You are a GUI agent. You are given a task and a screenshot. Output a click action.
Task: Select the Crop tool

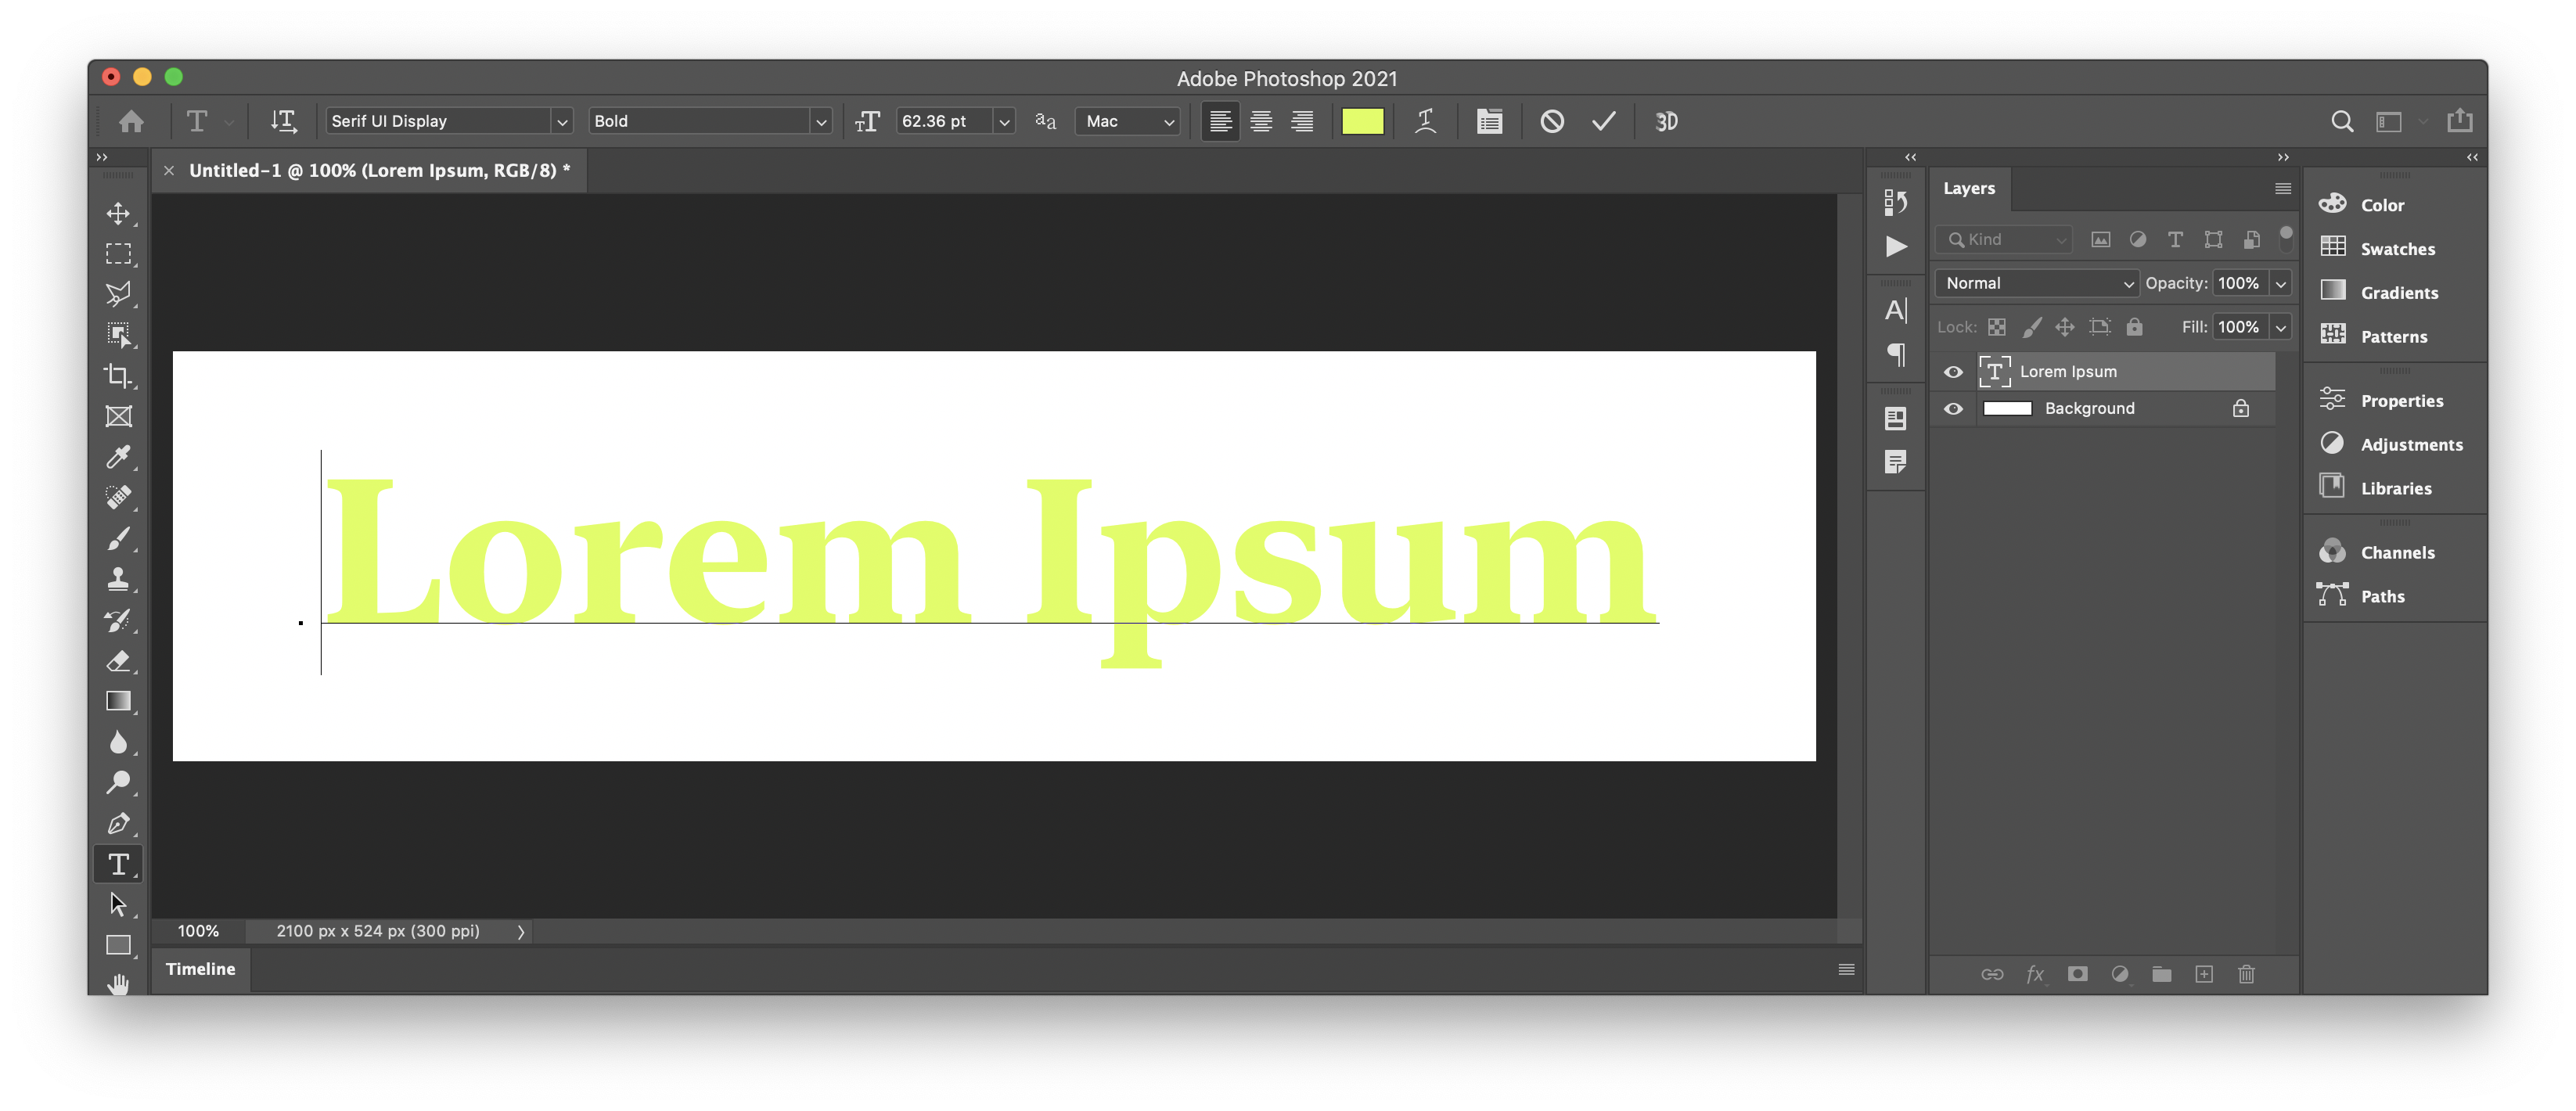point(118,376)
